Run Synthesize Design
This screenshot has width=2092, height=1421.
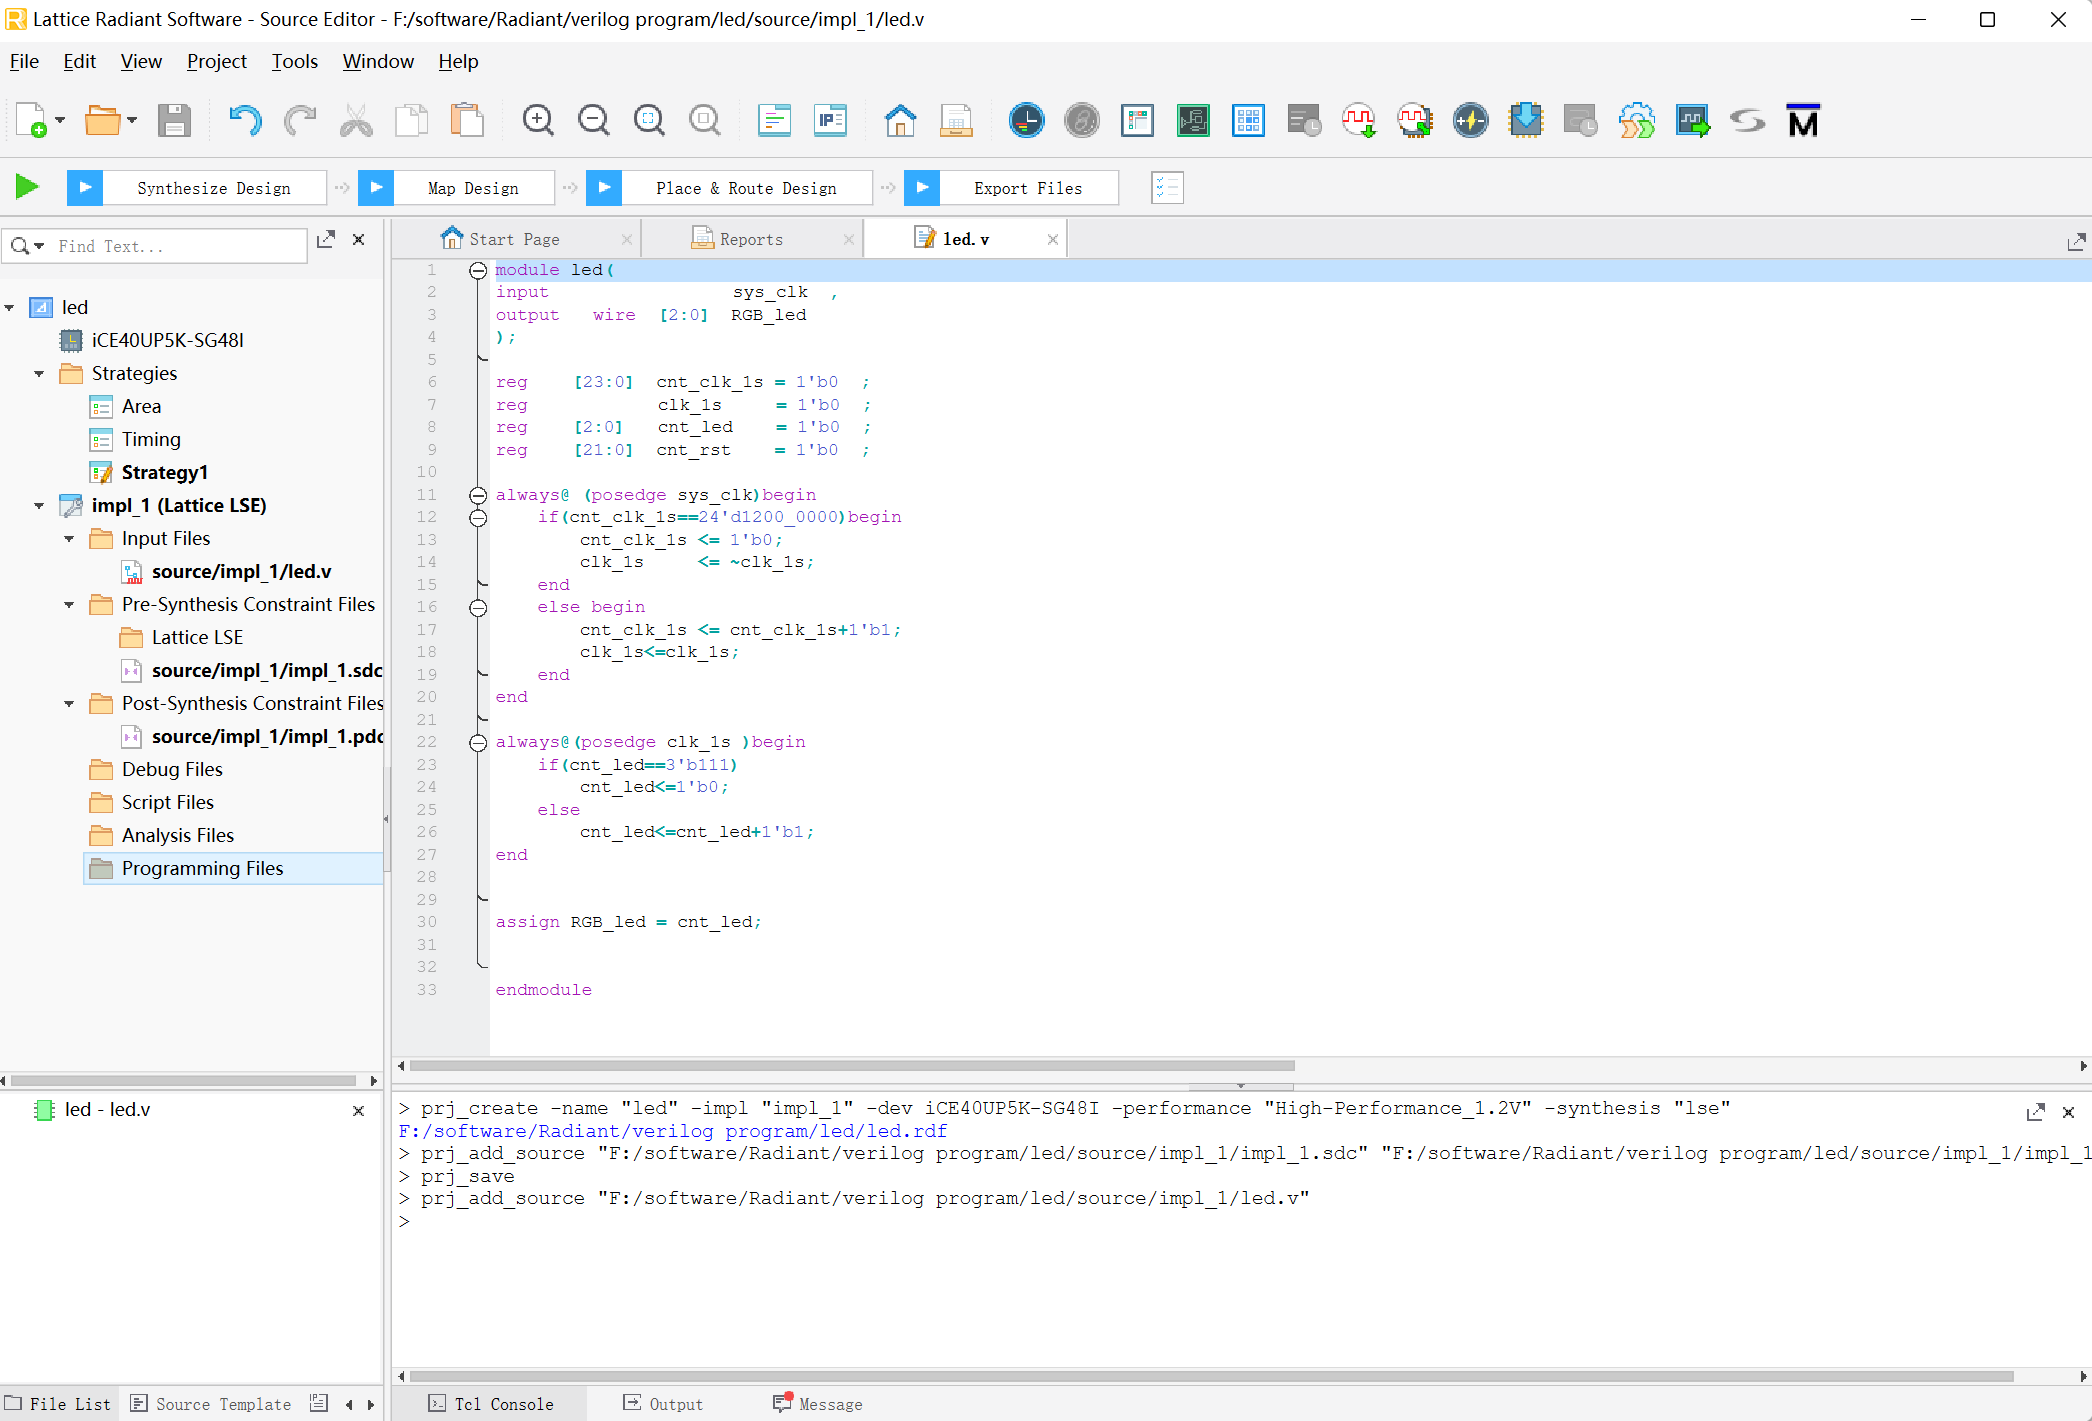196,188
